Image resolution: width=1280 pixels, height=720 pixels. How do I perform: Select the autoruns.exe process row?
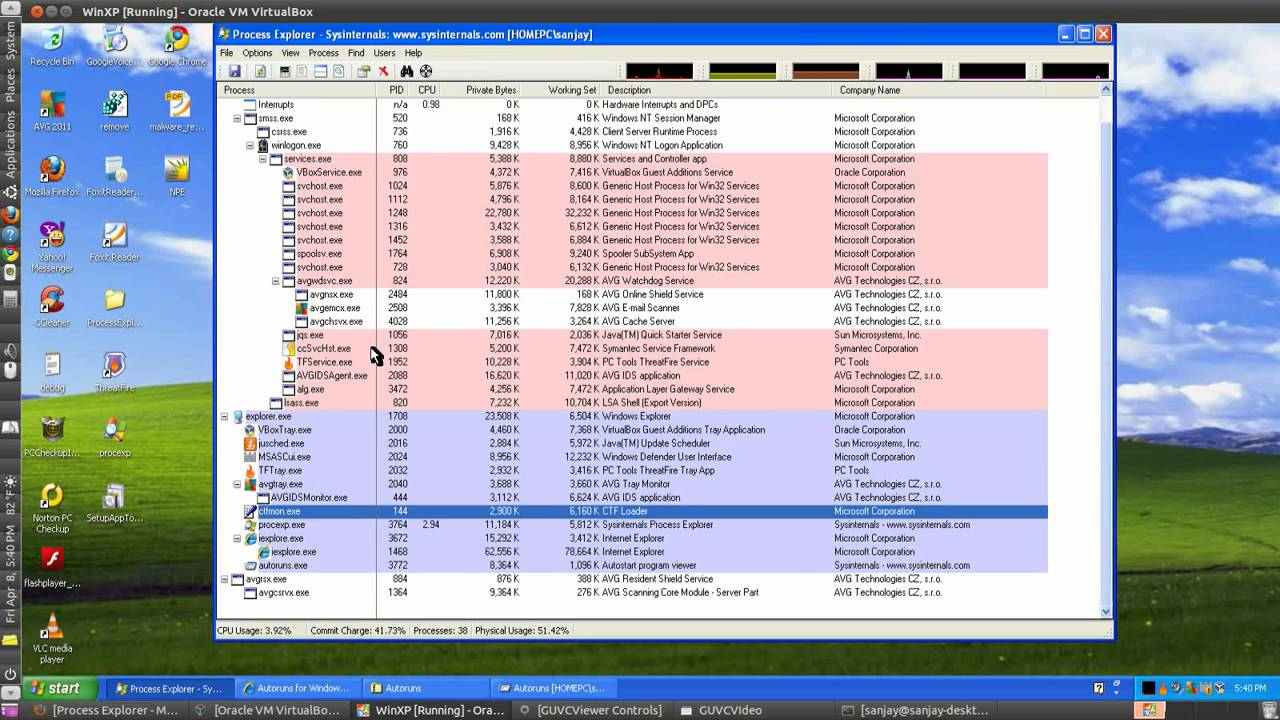pyautogui.click(x=632, y=565)
